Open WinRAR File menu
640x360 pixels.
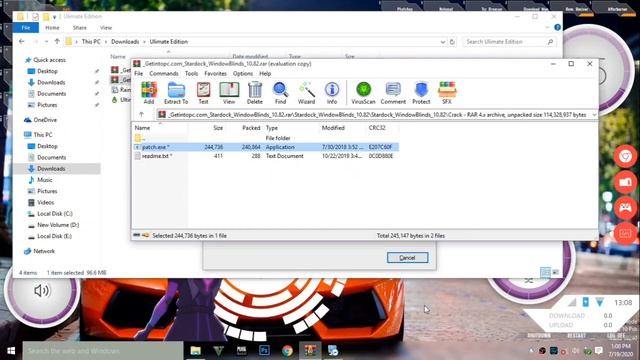click(139, 73)
